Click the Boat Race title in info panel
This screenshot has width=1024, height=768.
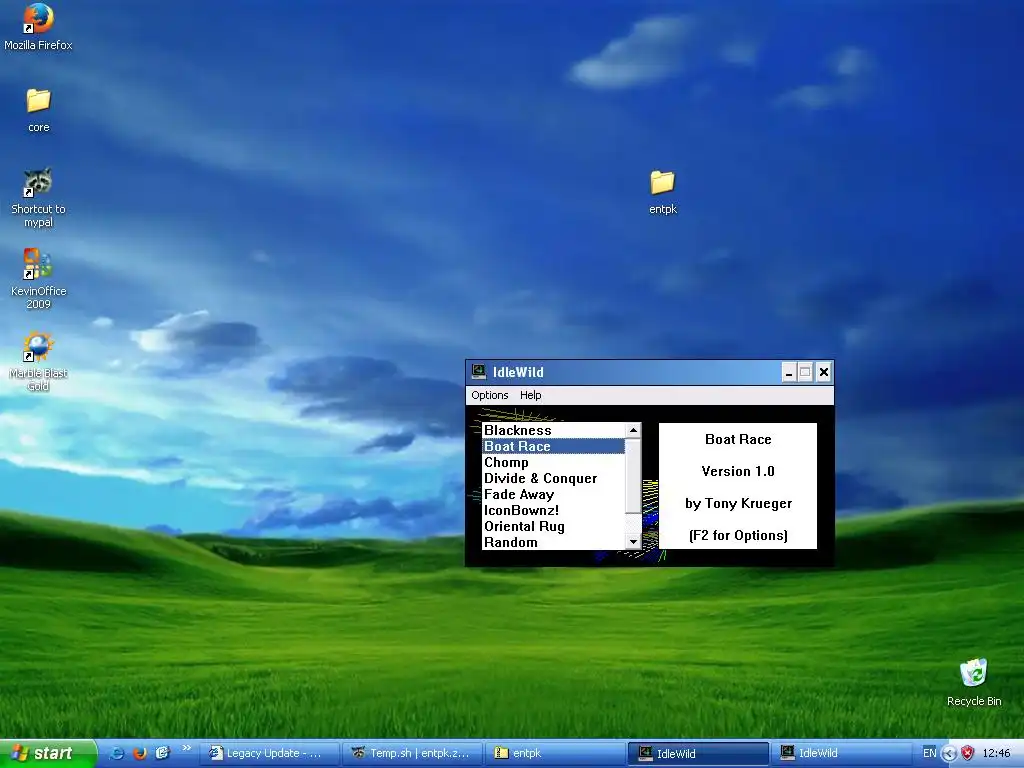coord(738,440)
